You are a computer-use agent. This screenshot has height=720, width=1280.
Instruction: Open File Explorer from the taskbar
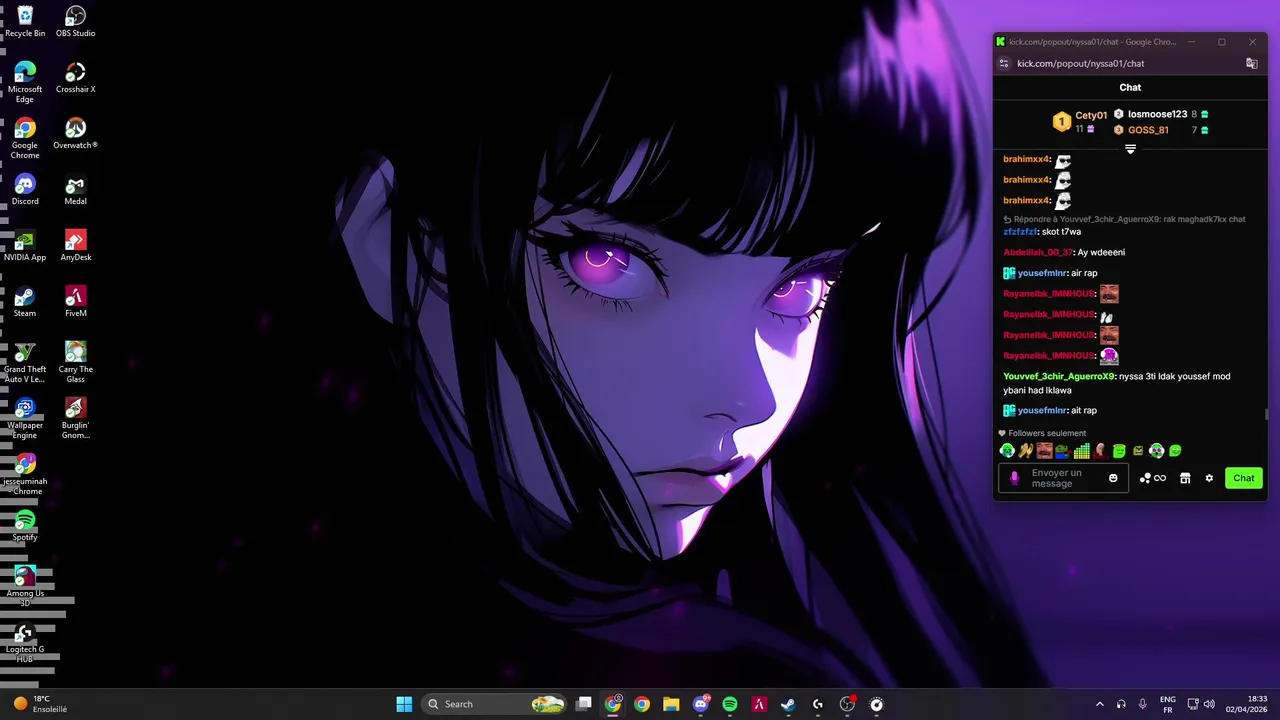(x=671, y=704)
